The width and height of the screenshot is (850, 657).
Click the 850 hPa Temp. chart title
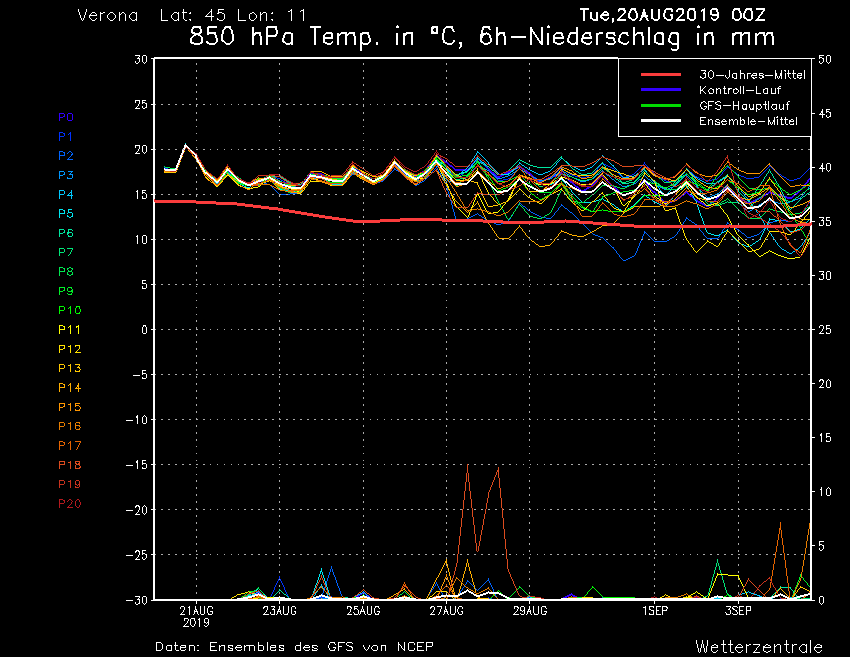(x=483, y=39)
